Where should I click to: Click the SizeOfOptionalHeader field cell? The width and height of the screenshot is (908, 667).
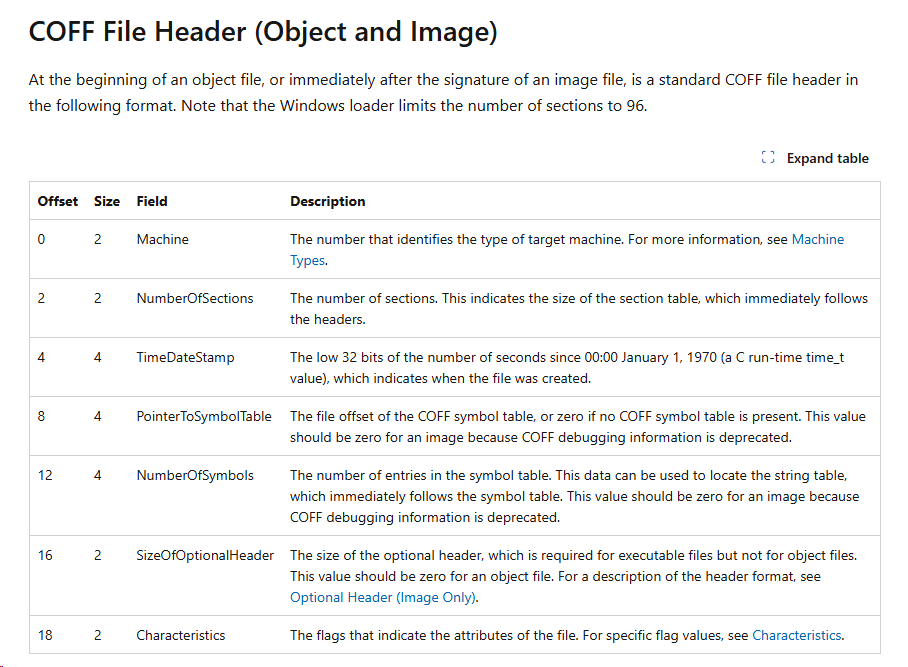[205, 555]
